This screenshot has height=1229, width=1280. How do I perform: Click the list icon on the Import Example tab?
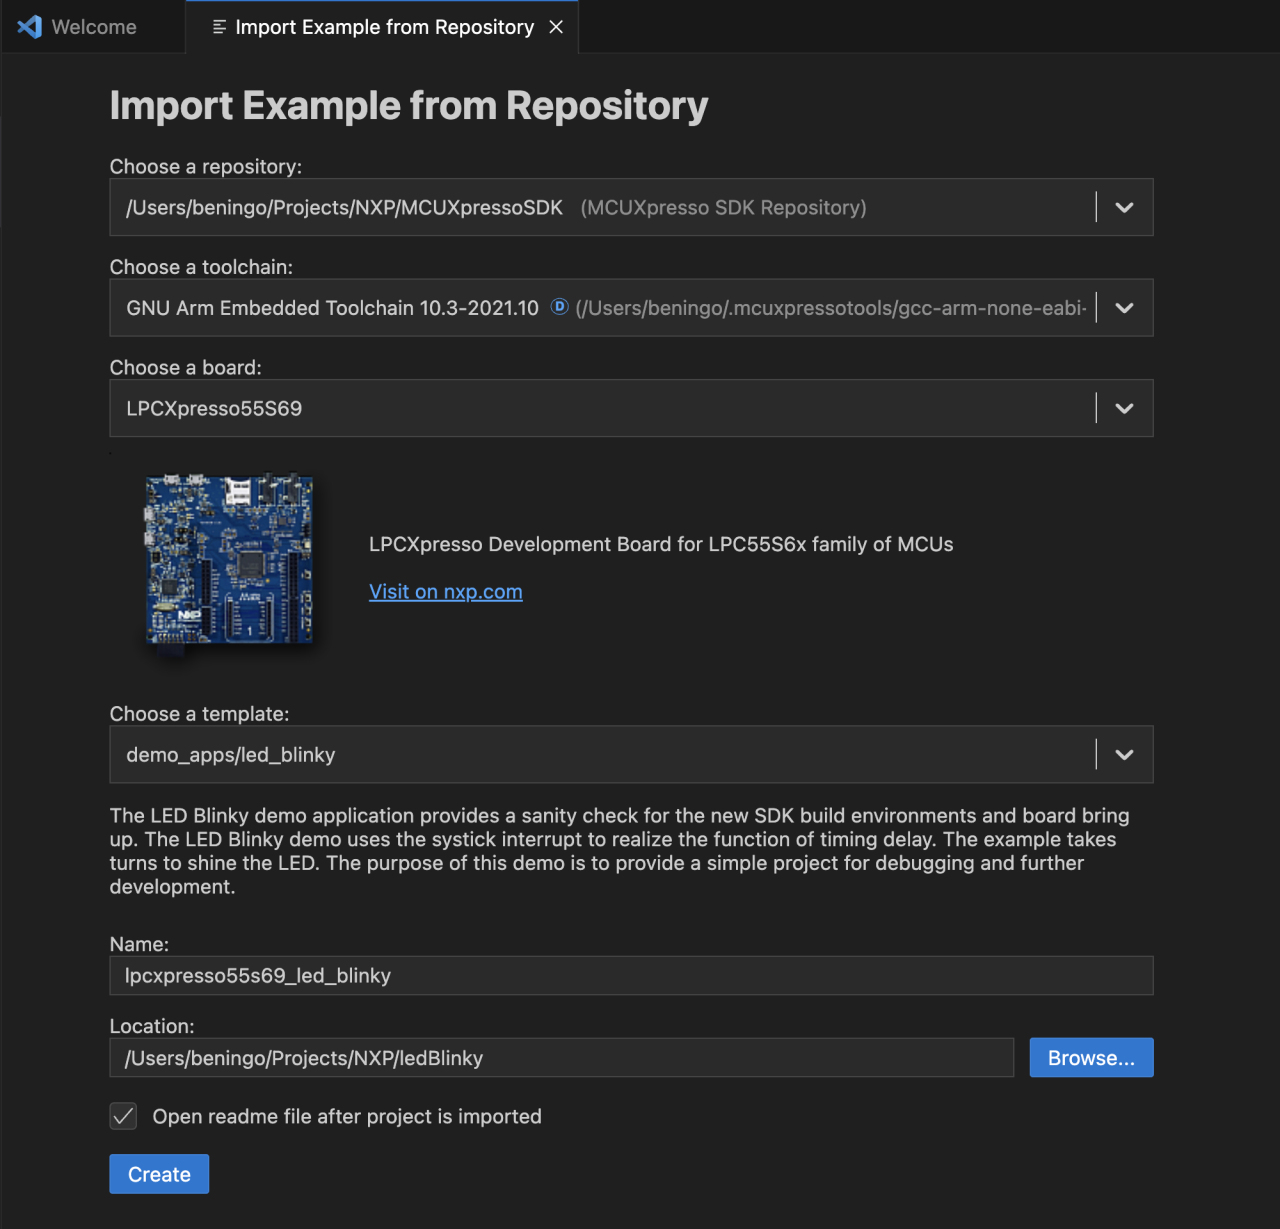pos(217,27)
